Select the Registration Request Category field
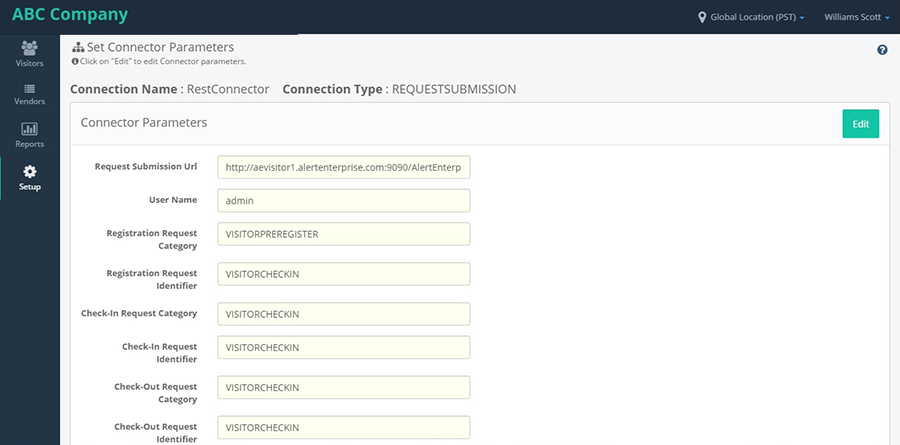This screenshot has height=445, width=900. tap(344, 234)
